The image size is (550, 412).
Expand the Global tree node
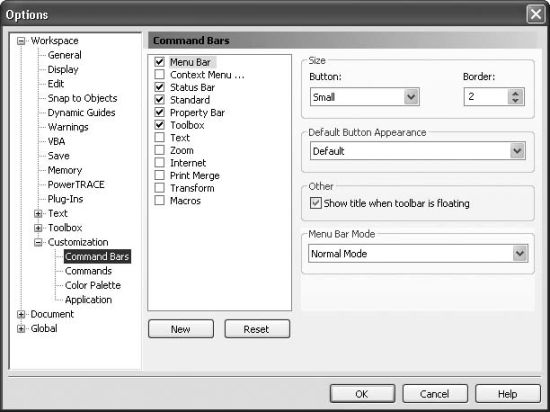tap(21, 329)
